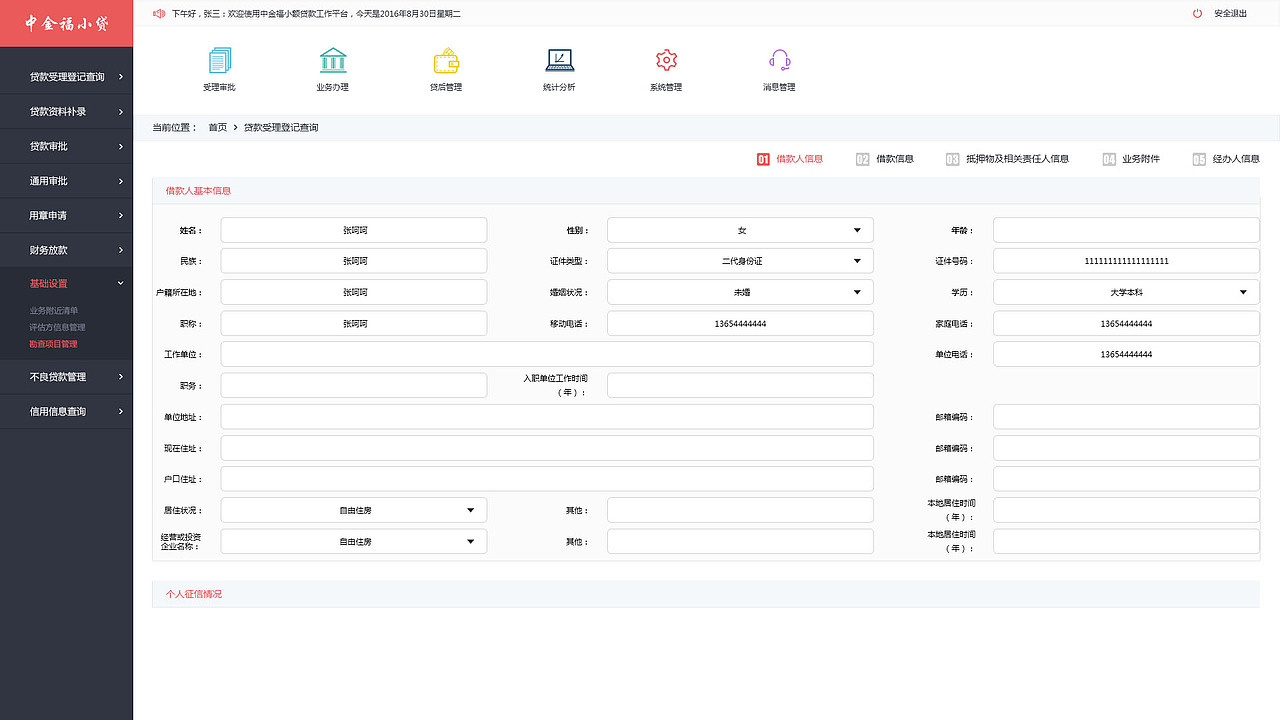Screen dimensions: 1280x720
Task: Go to 首页 in the breadcrumb
Action: [218, 128]
